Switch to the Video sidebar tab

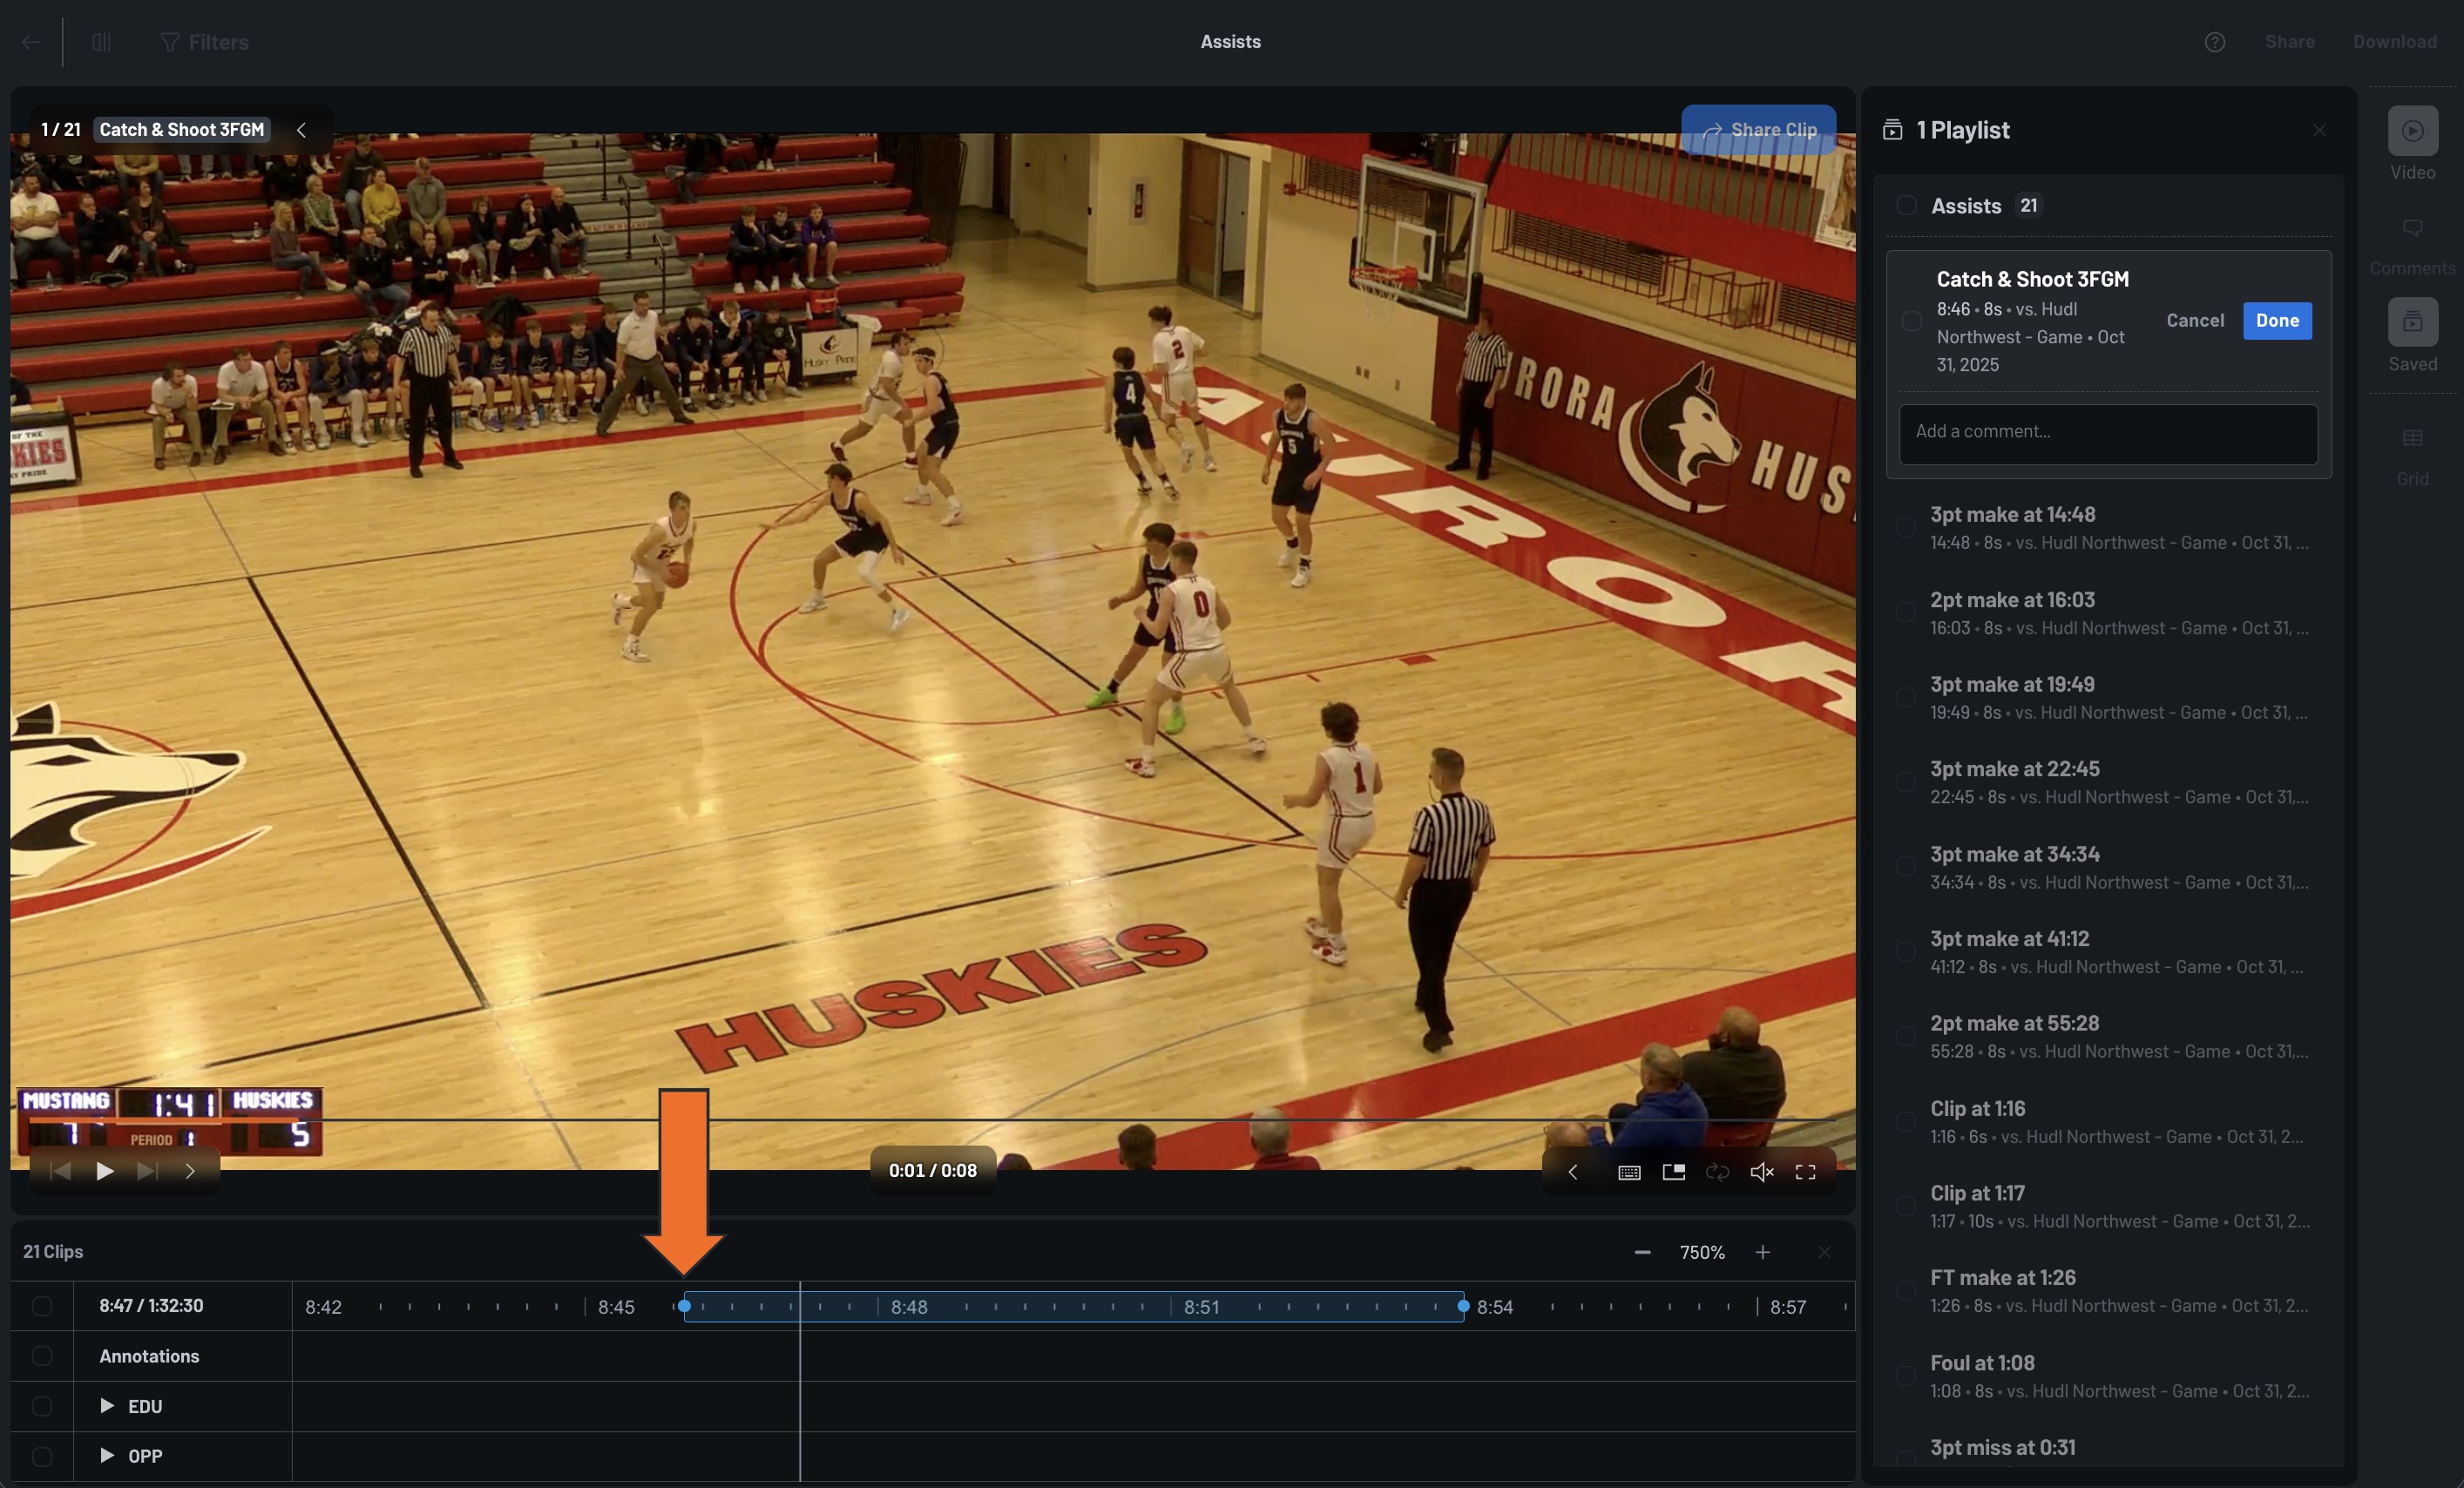coord(2412,144)
